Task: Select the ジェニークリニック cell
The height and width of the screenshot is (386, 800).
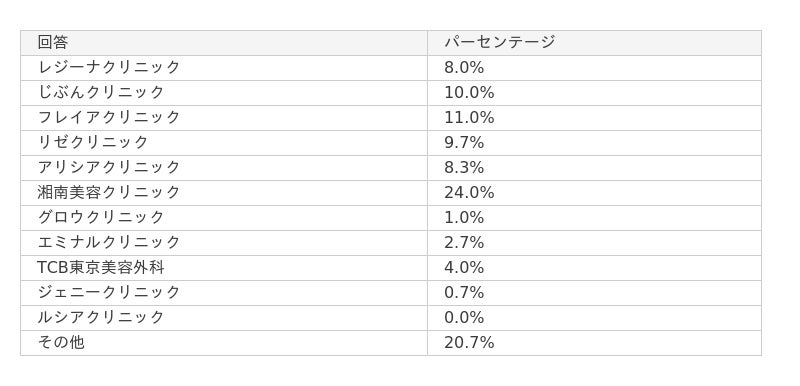Action: [224, 293]
